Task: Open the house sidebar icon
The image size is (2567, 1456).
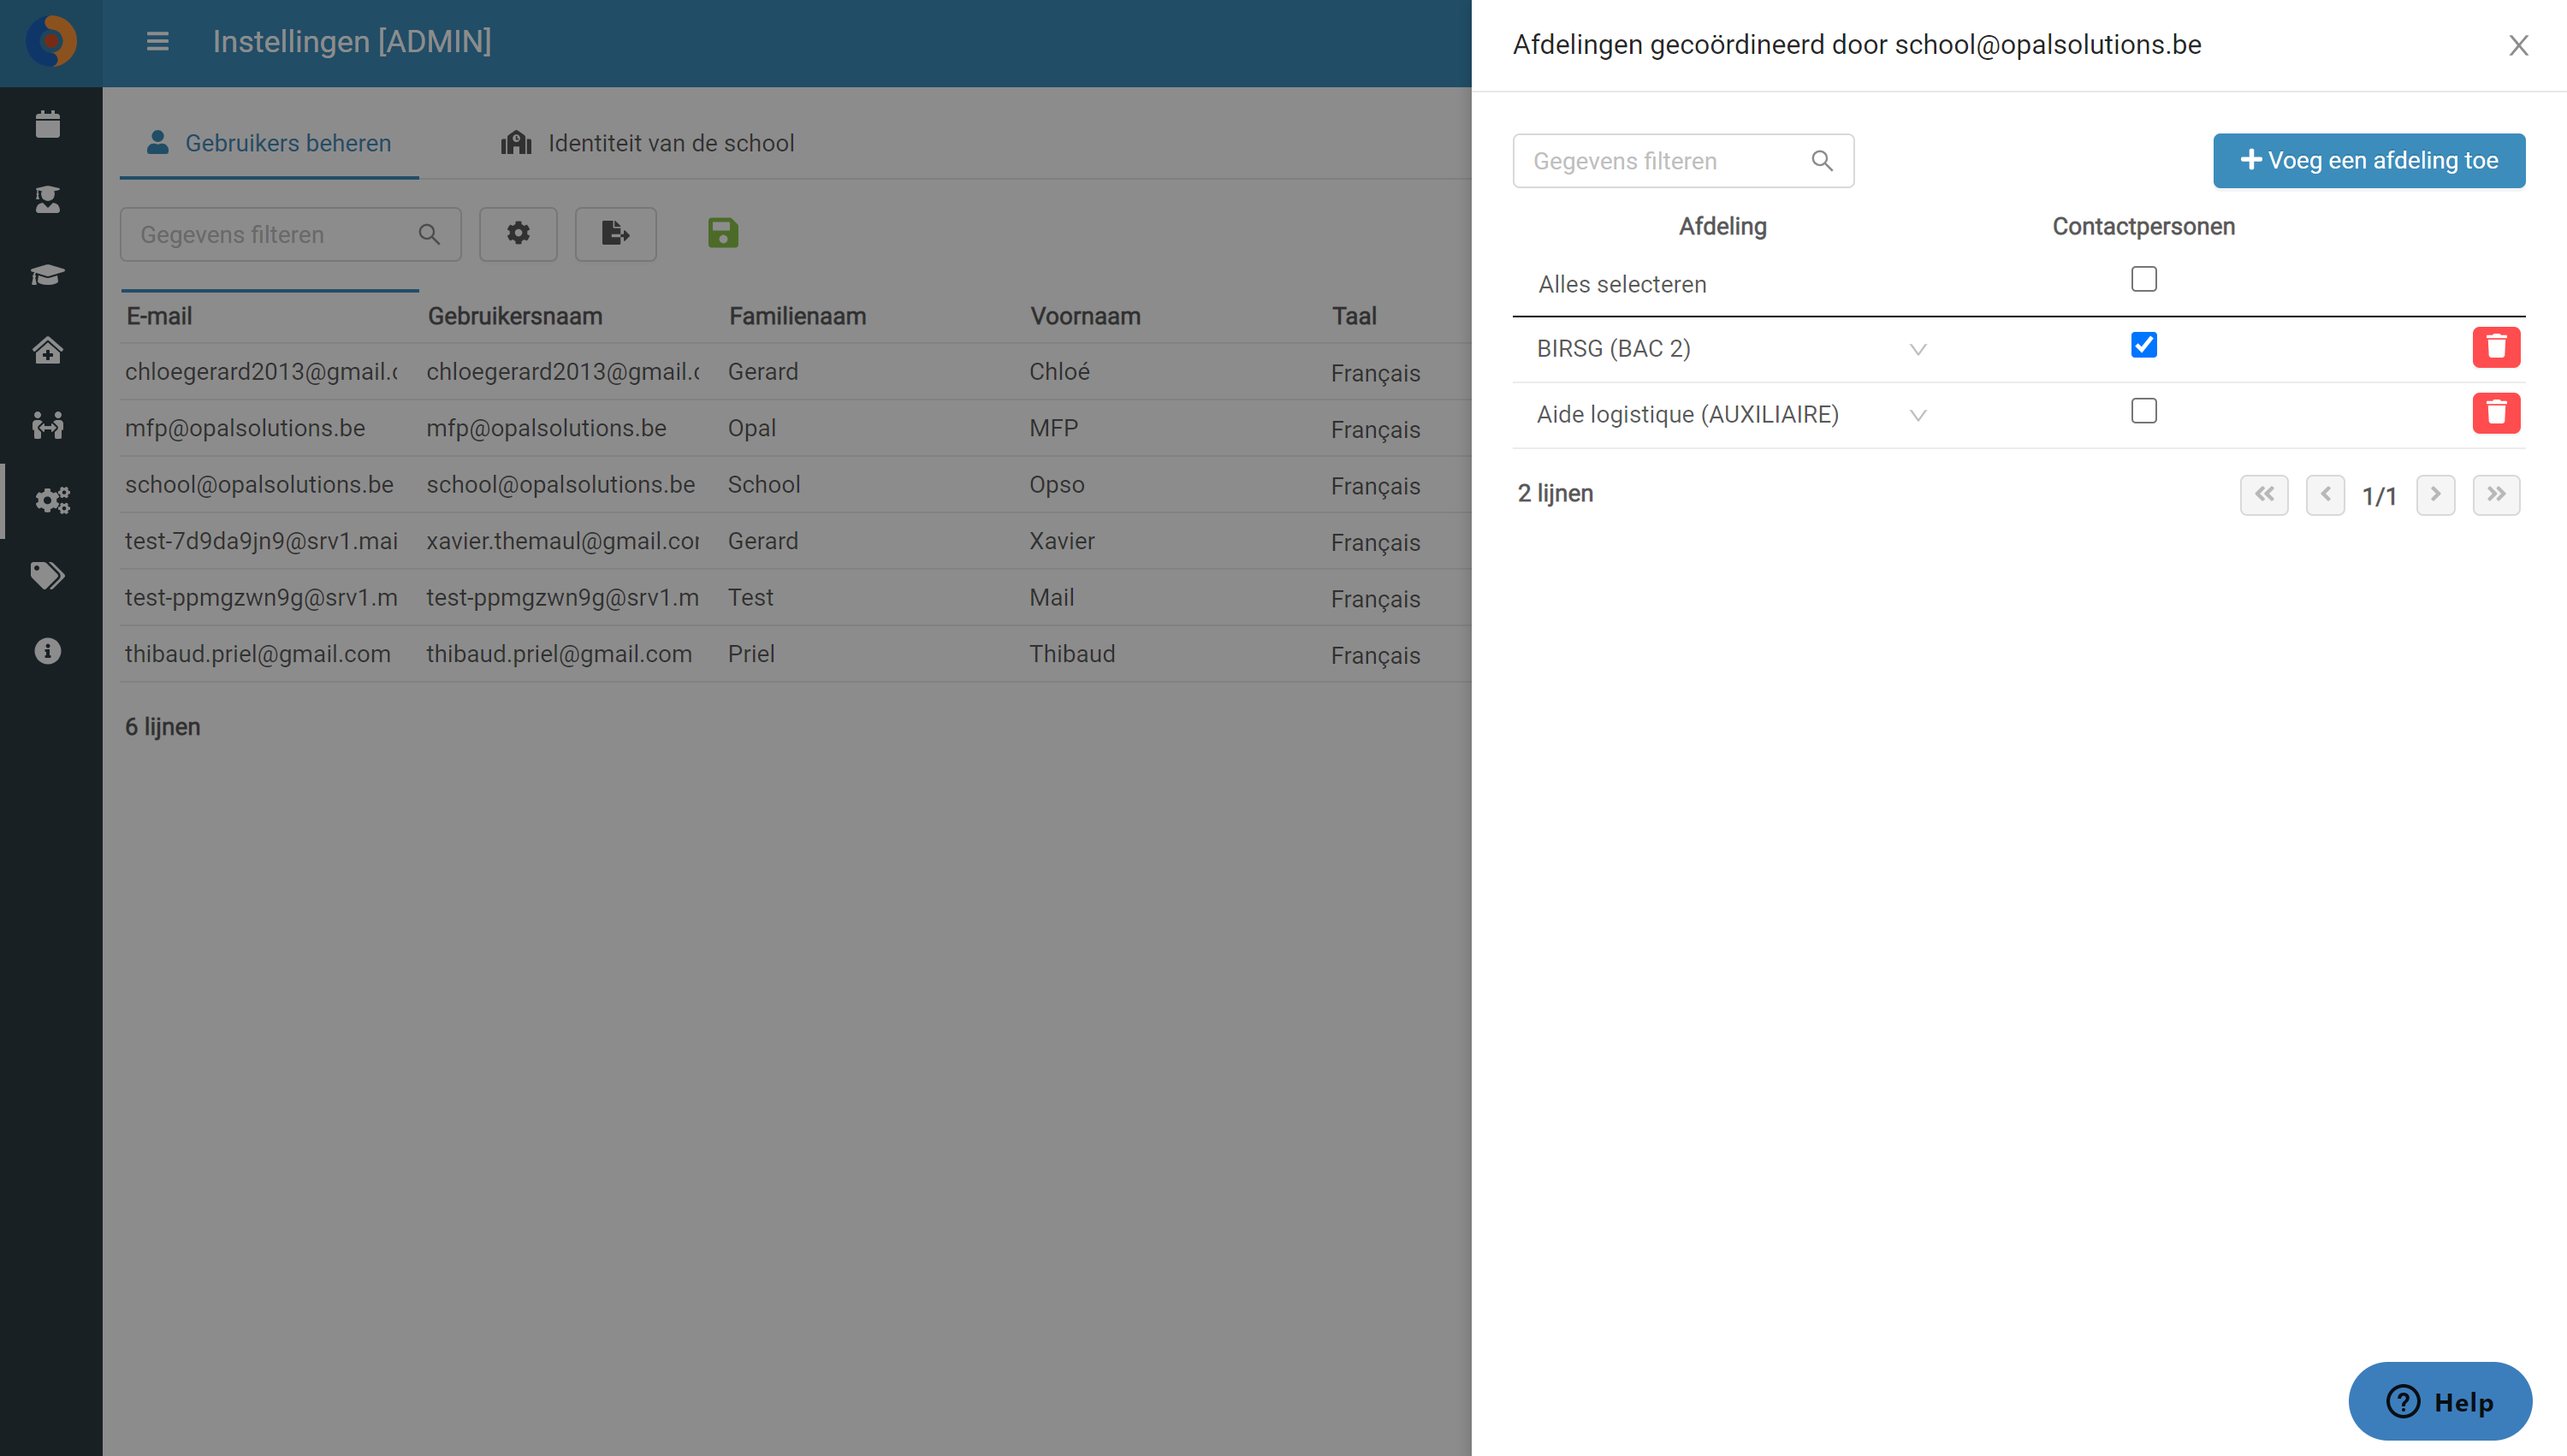Action: pos(48,350)
